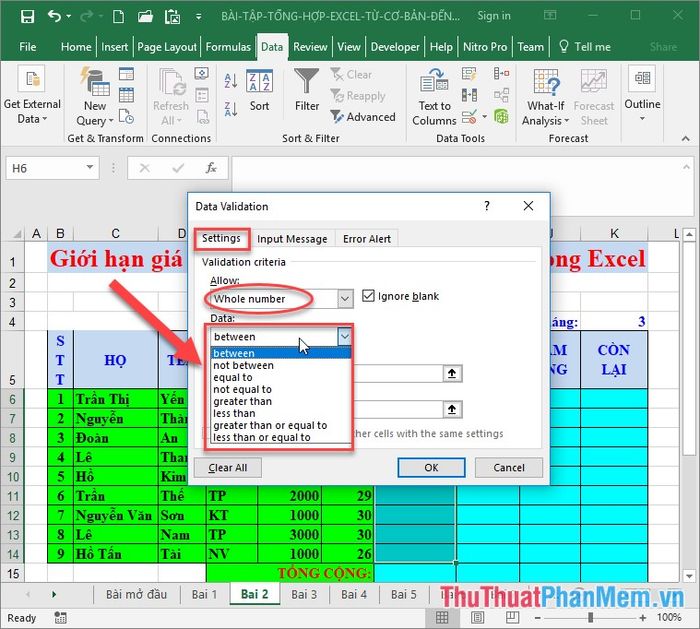This screenshot has width=700, height=629.
Task: Confirm the dialog with OK
Action: click(x=431, y=467)
